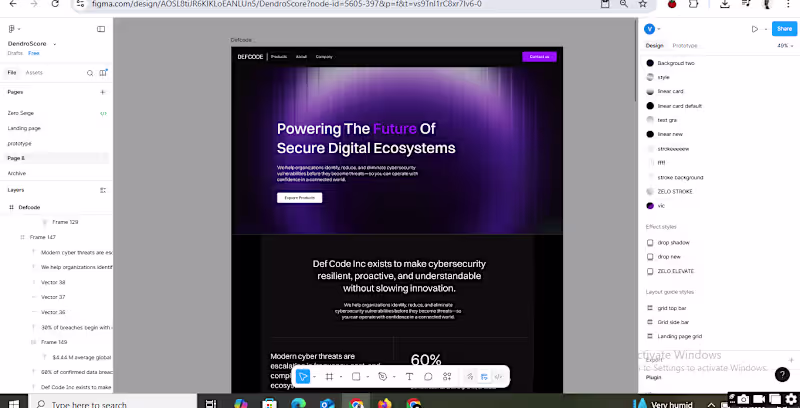
Task: Select the Vector 38 layer
Action: [x=53, y=283]
